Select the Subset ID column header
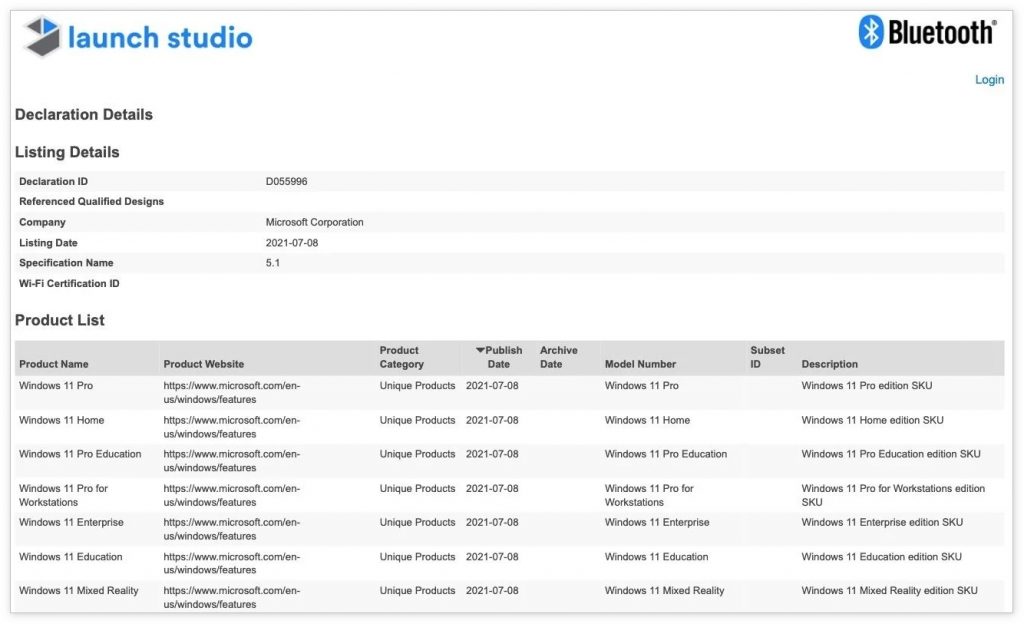Viewport: 1024px width, 624px height. tap(767, 357)
